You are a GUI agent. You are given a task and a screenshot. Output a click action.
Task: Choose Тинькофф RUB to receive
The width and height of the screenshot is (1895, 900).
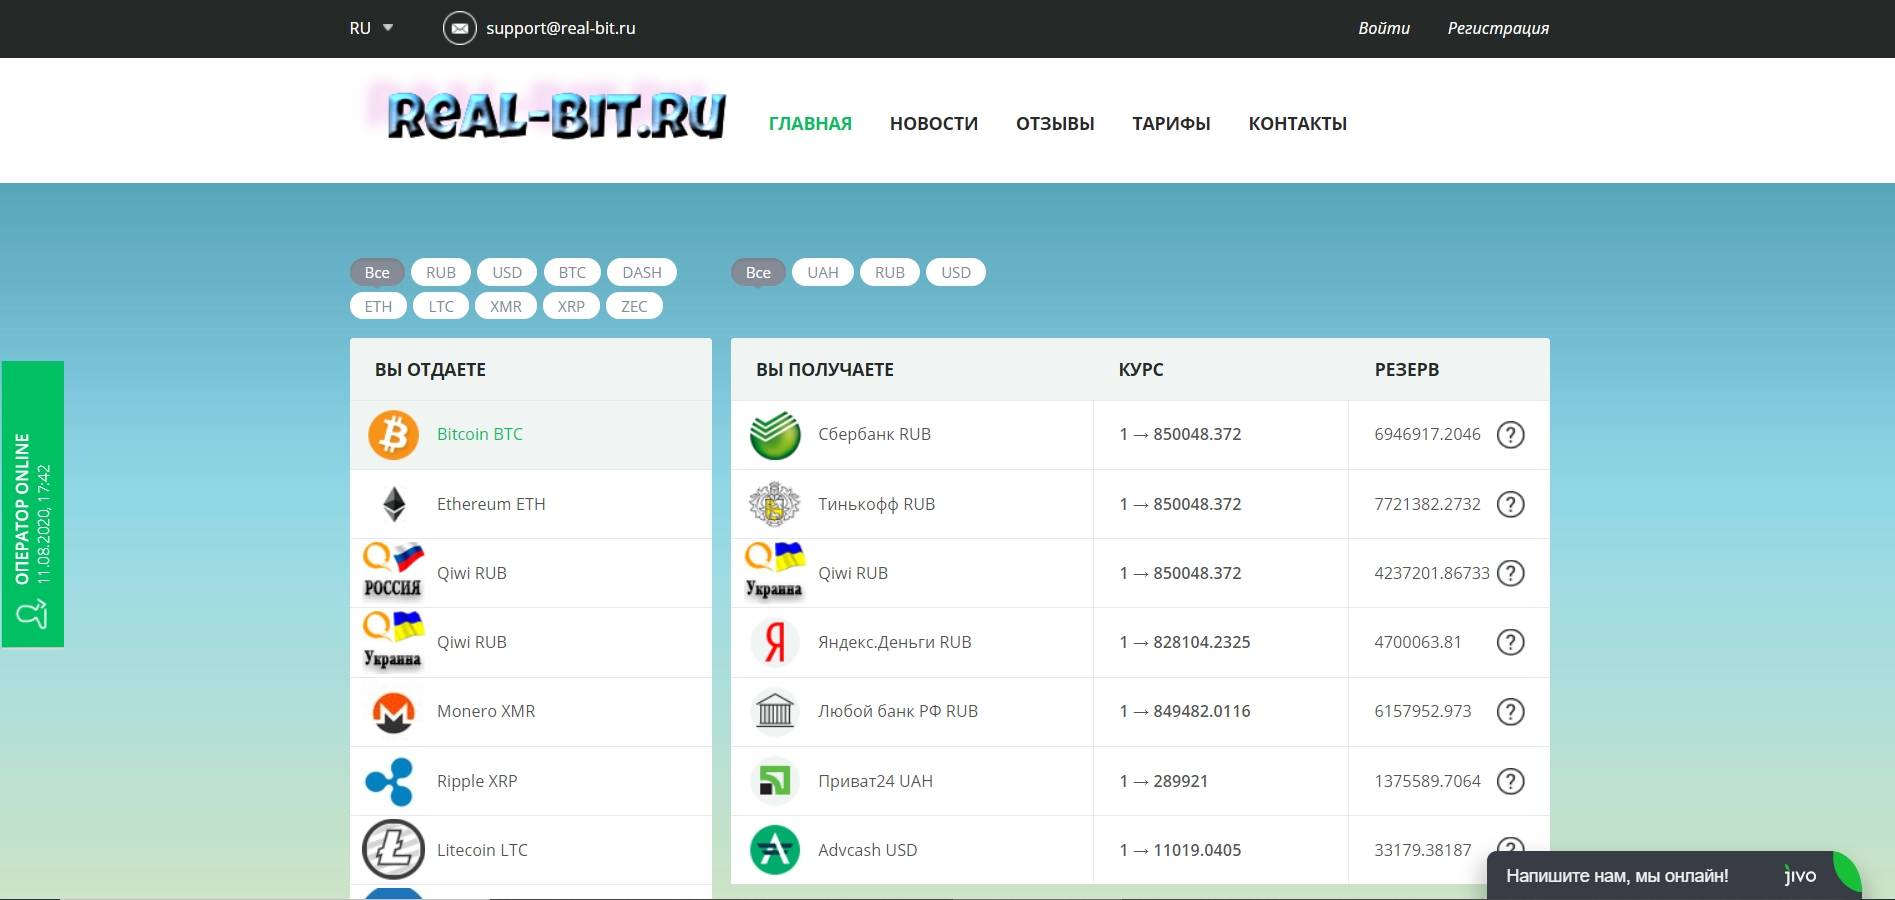[1140, 504]
